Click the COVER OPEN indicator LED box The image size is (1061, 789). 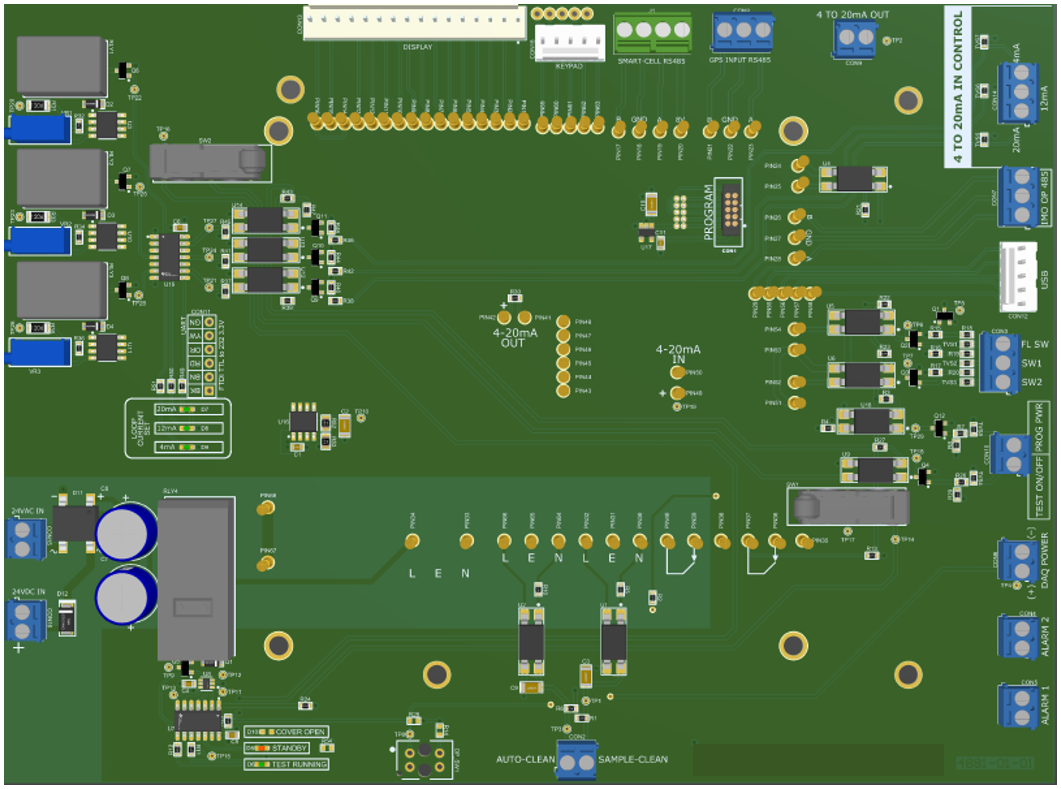coord(286,731)
